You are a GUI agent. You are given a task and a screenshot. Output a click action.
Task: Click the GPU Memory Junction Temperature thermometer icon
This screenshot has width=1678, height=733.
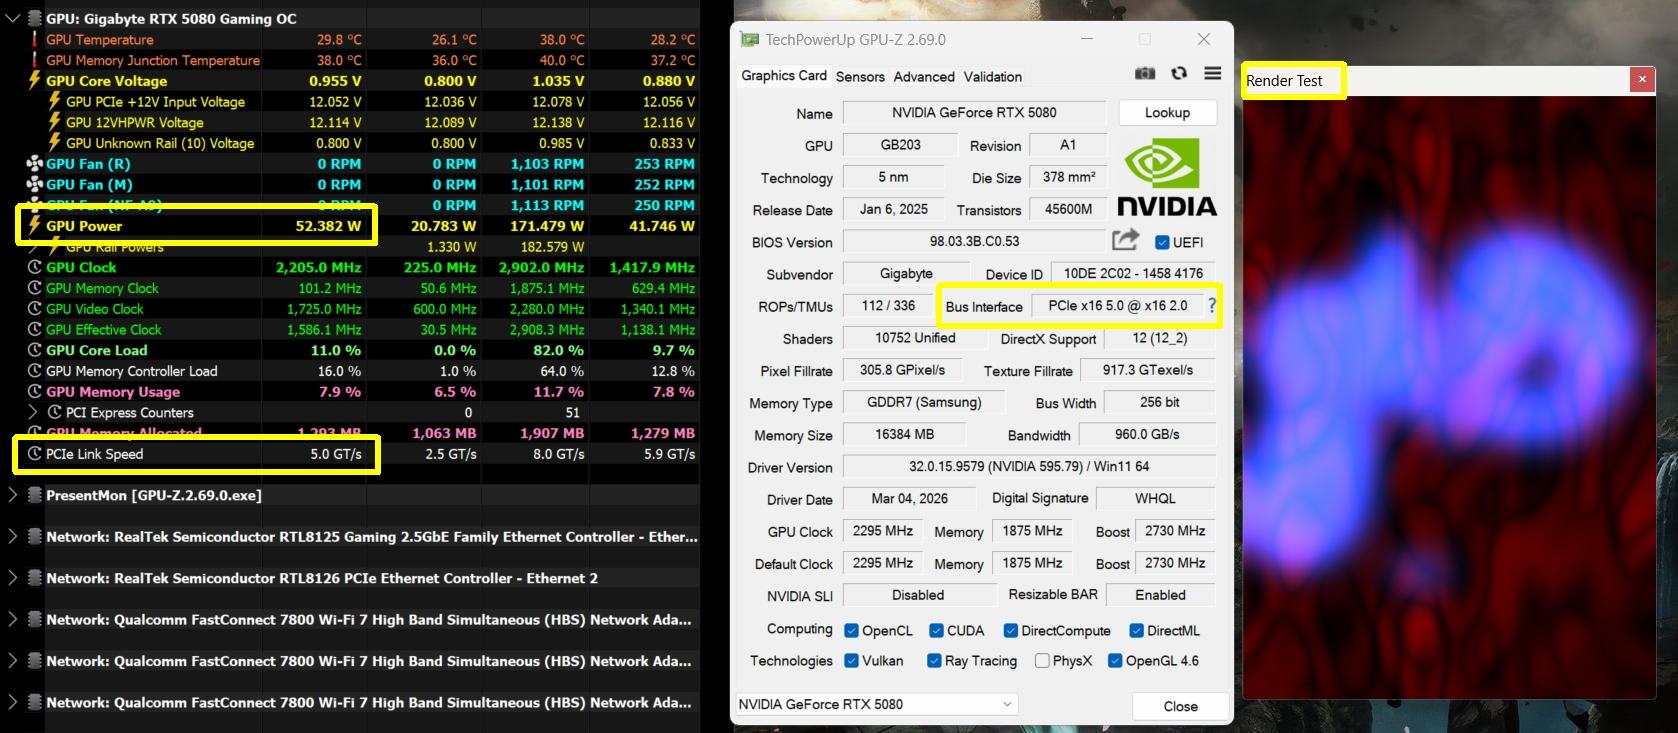point(34,60)
